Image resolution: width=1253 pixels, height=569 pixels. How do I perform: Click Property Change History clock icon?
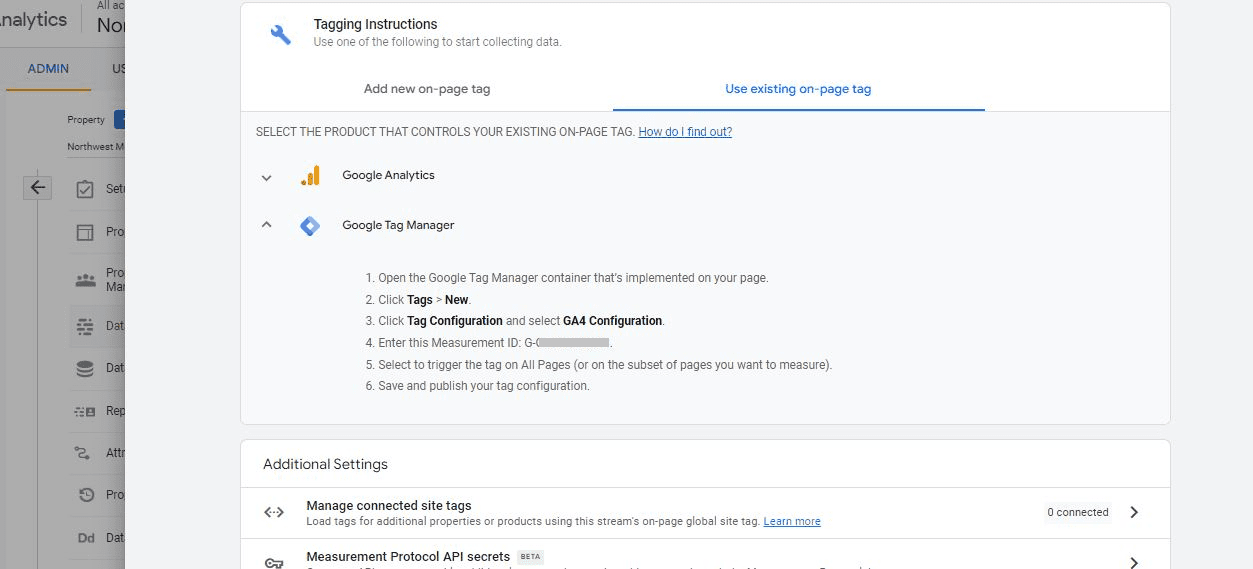[x=86, y=495]
